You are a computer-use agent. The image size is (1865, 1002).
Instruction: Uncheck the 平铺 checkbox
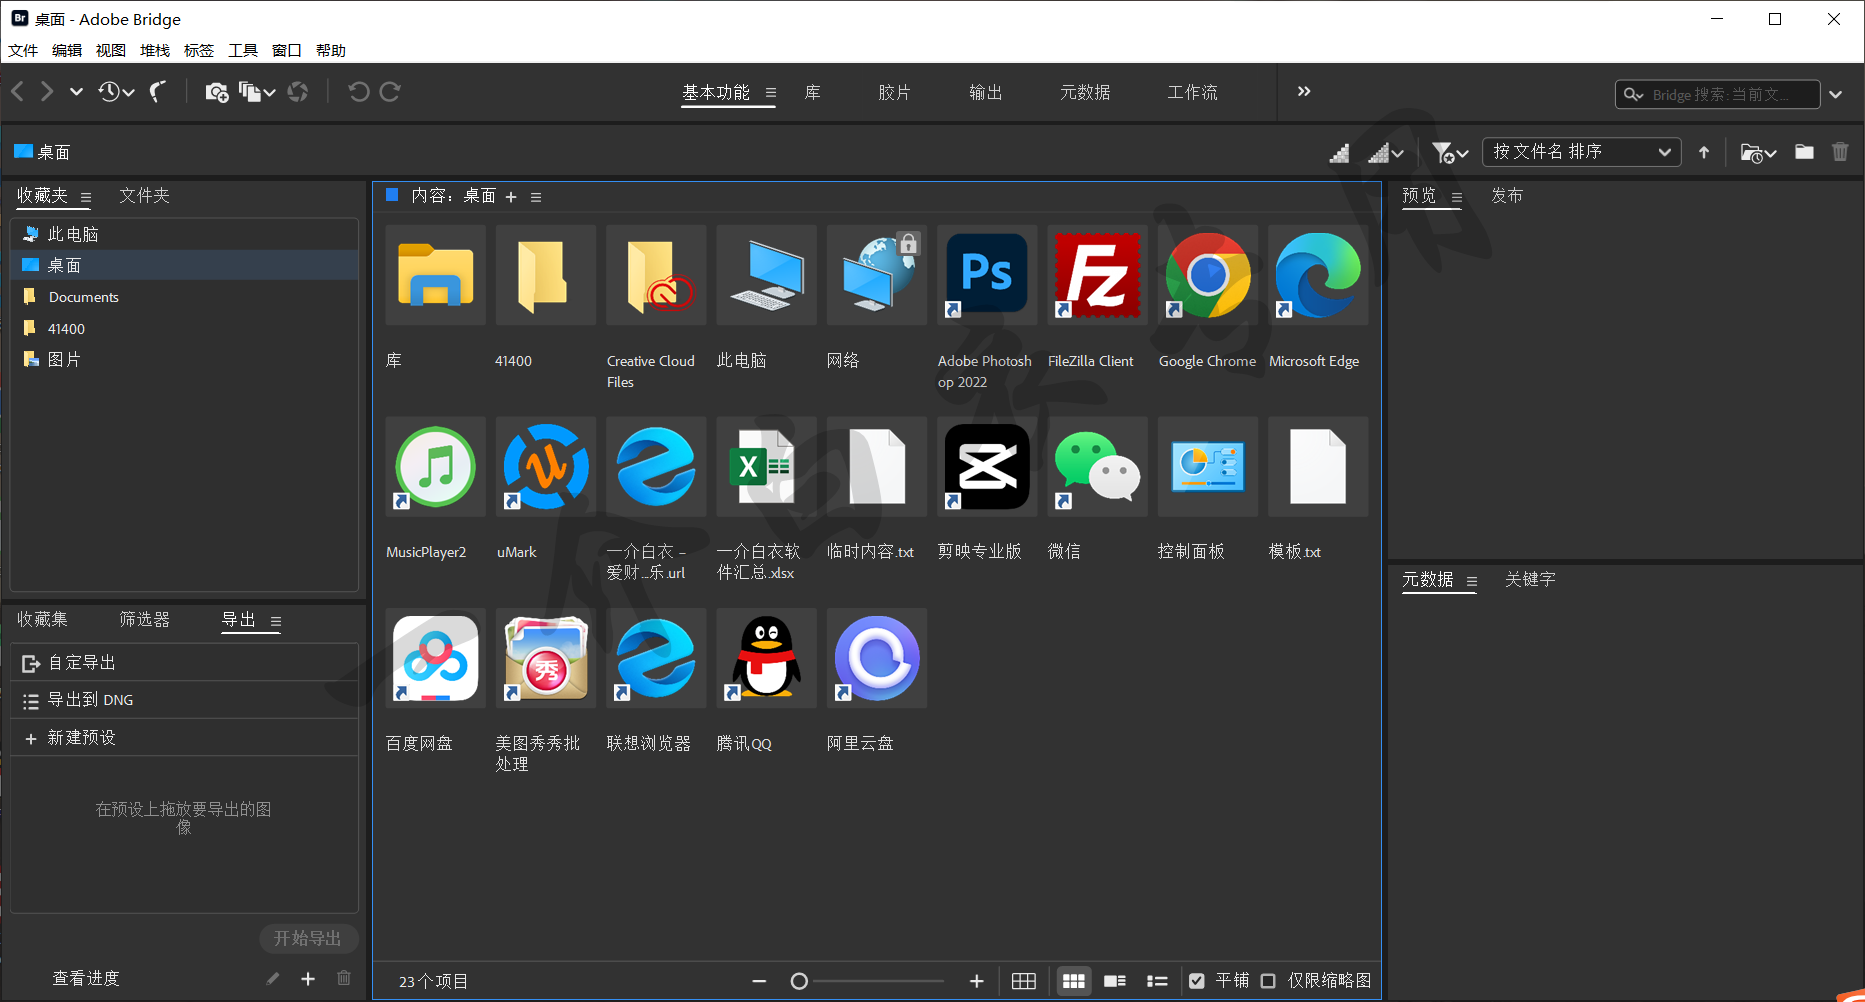pyautogui.click(x=1197, y=981)
